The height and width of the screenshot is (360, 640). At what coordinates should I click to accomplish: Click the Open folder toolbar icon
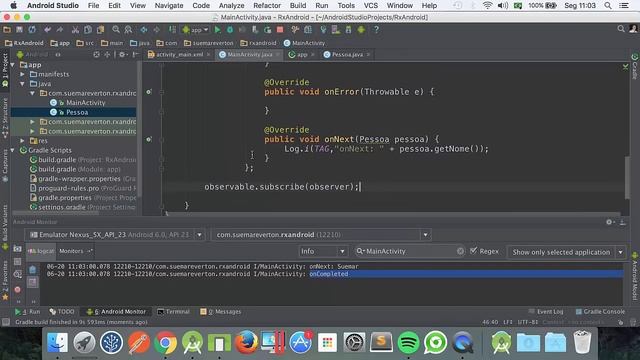pyautogui.click(x=7, y=29)
